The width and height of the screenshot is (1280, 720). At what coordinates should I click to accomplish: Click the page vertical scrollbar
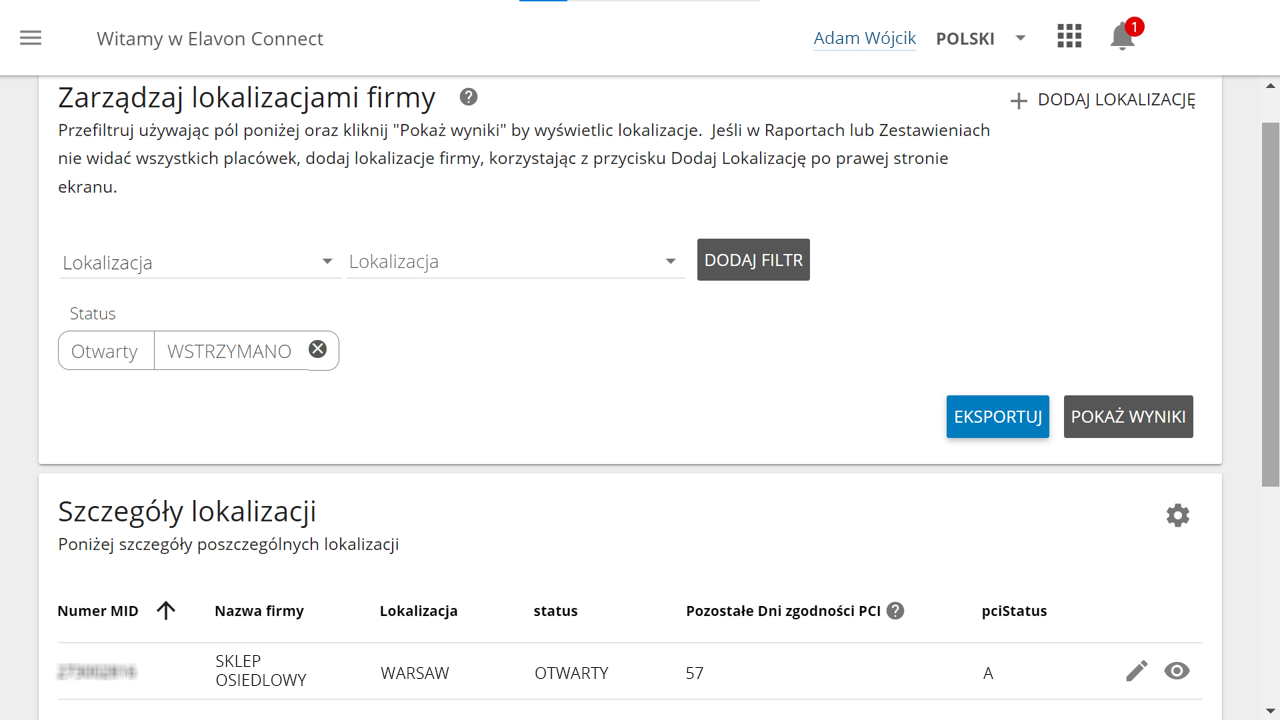1270,300
